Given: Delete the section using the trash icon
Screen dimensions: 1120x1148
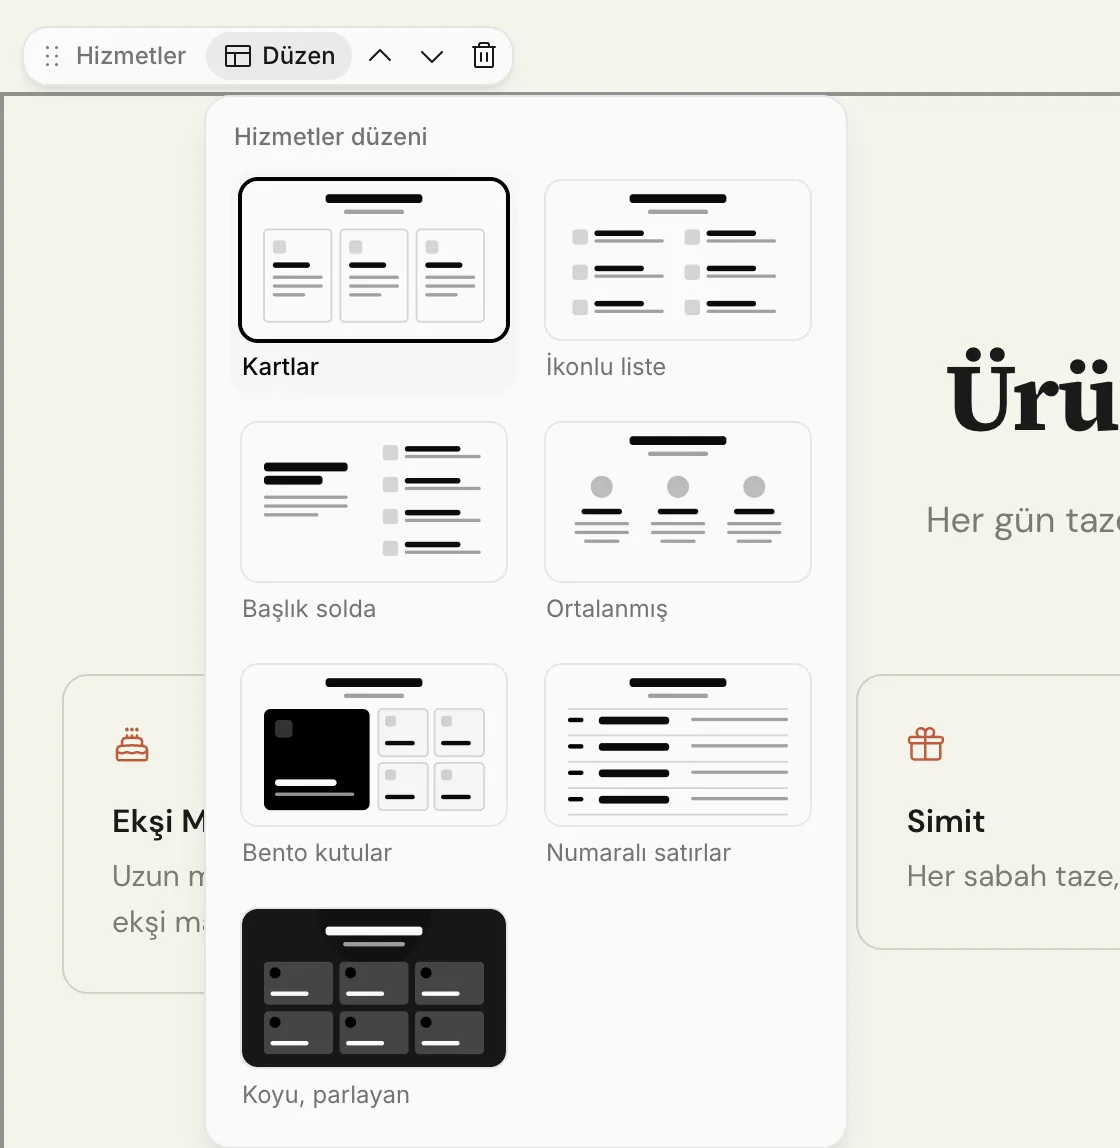Looking at the screenshot, I should [x=484, y=56].
